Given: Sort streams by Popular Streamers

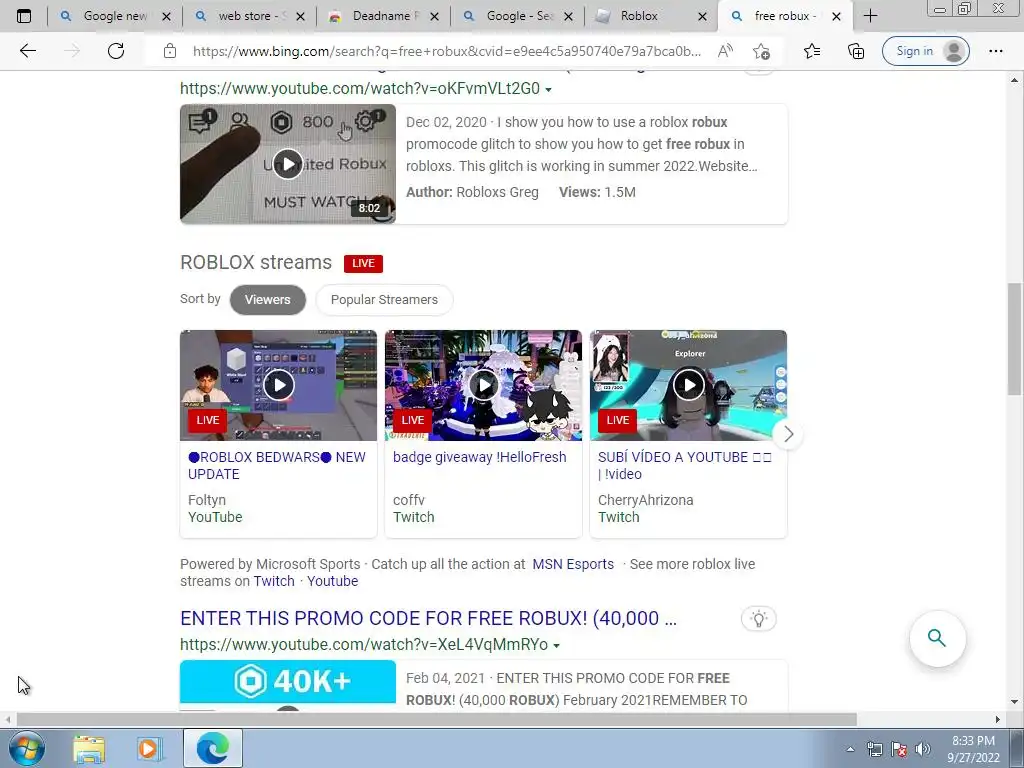Looking at the screenshot, I should [x=384, y=300].
